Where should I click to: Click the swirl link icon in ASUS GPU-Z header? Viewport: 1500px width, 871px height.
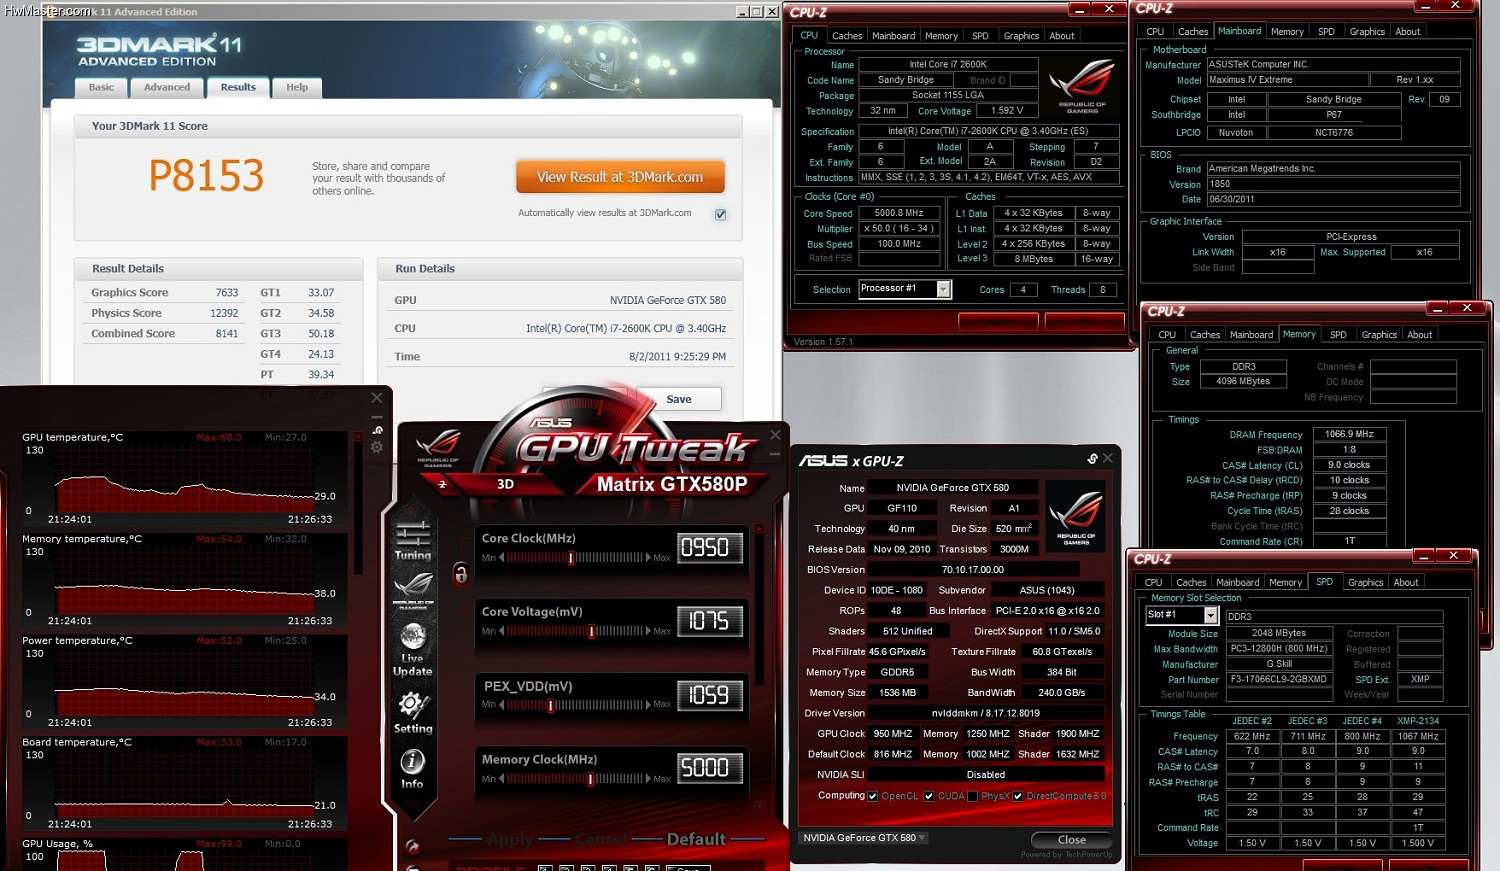[1093, 458]
